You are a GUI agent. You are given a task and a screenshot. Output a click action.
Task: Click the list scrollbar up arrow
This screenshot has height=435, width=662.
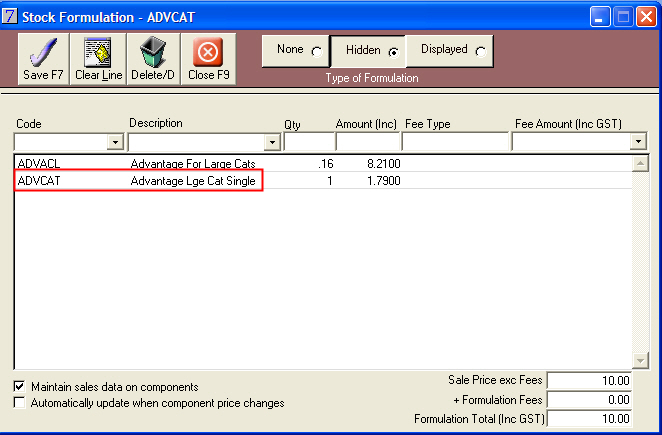click(640, 163)
